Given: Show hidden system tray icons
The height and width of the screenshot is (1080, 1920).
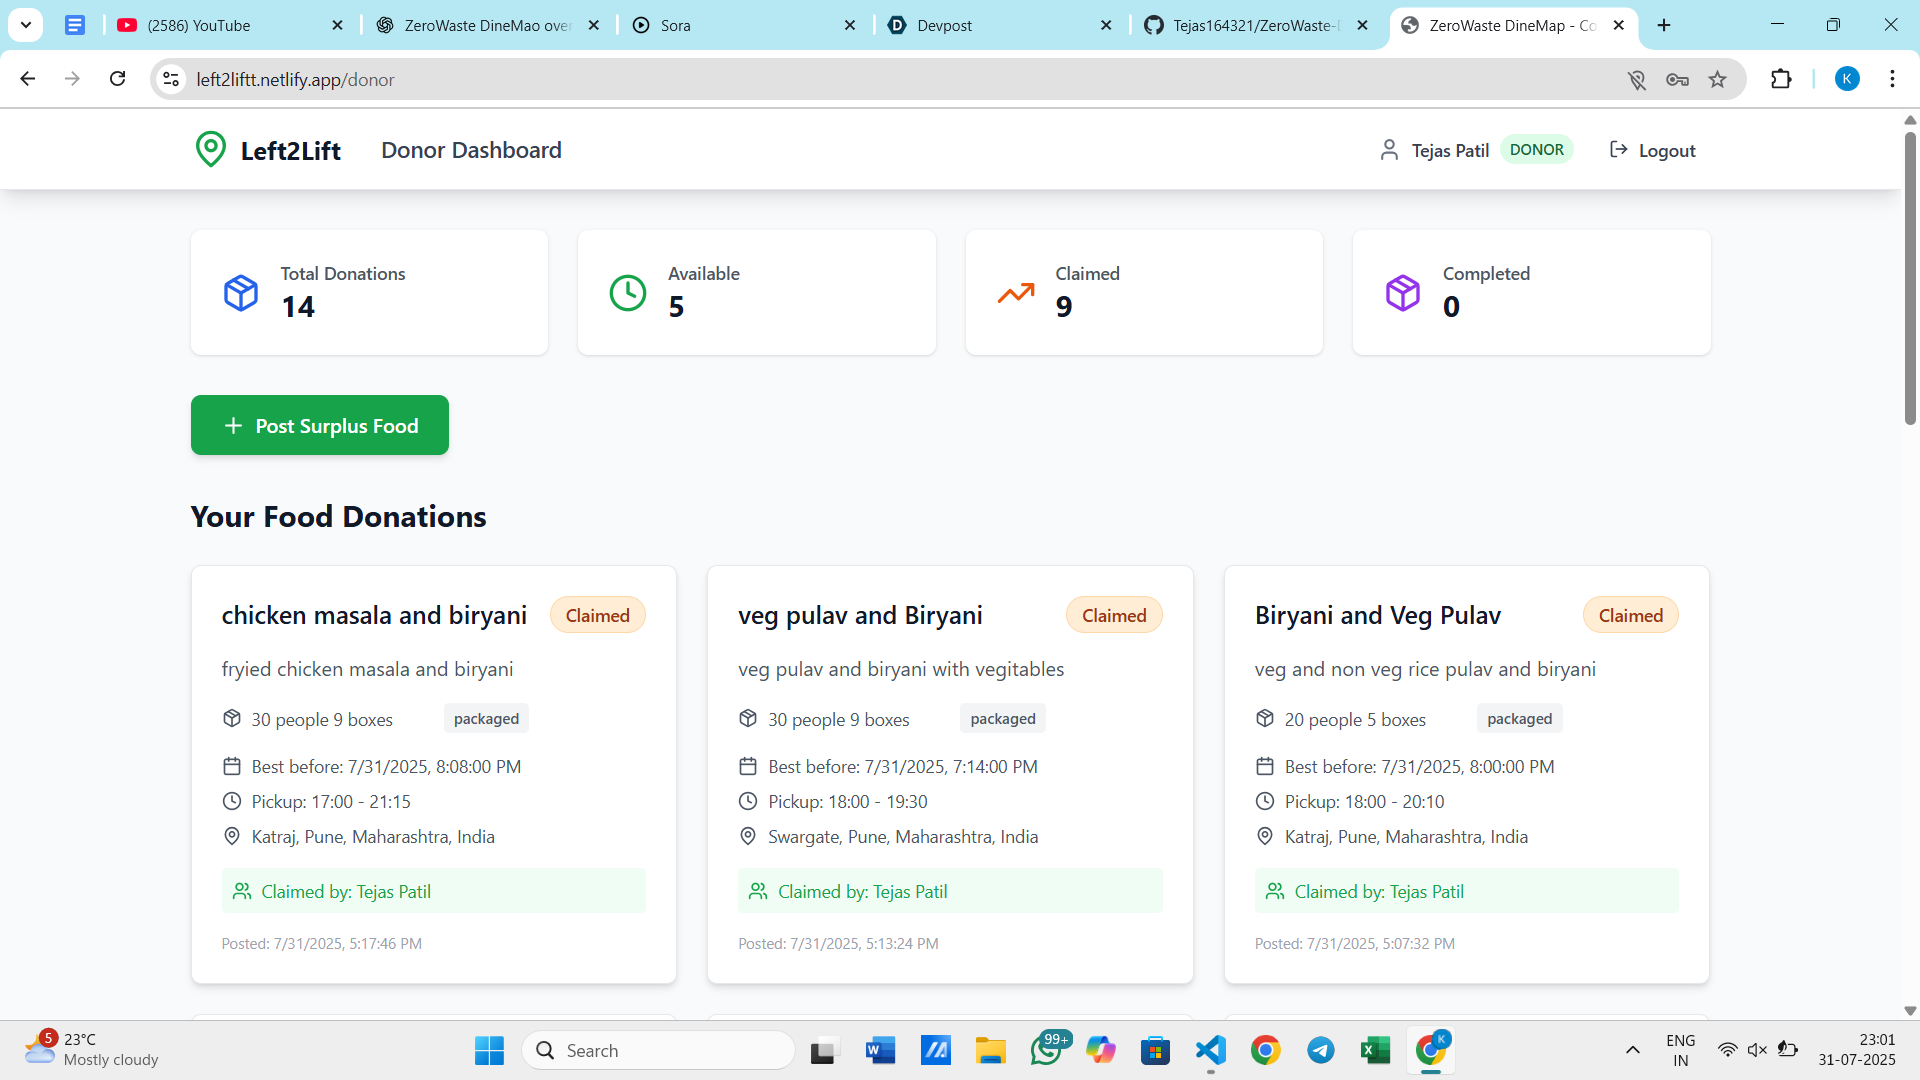Looking at the screenshot, I should [x=1632, y=1050].
